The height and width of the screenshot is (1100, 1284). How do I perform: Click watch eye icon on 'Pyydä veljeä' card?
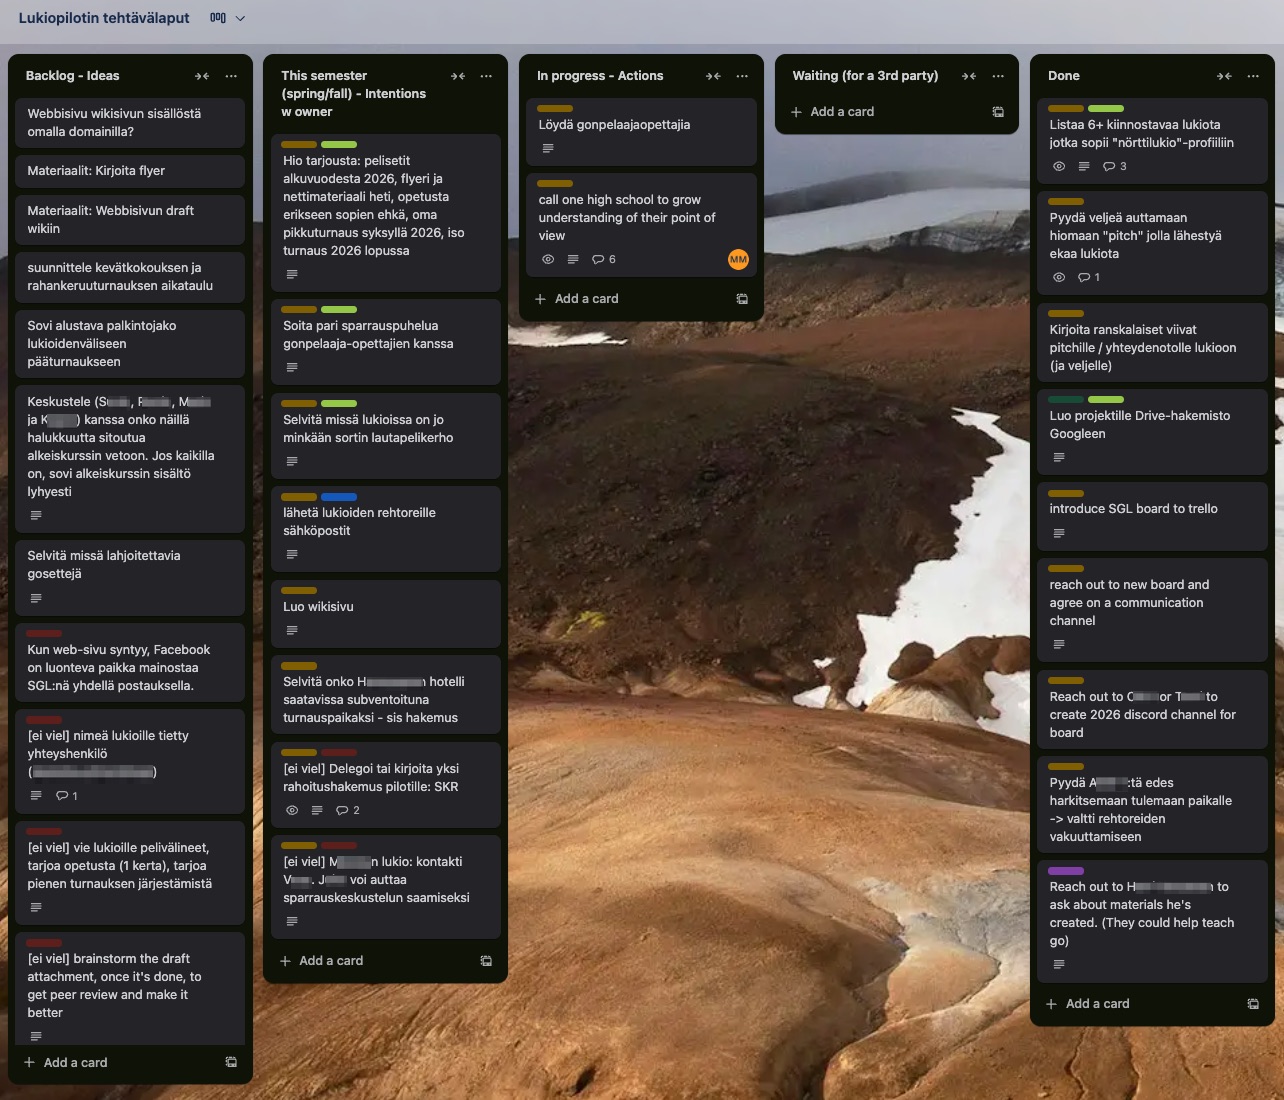1059,278
